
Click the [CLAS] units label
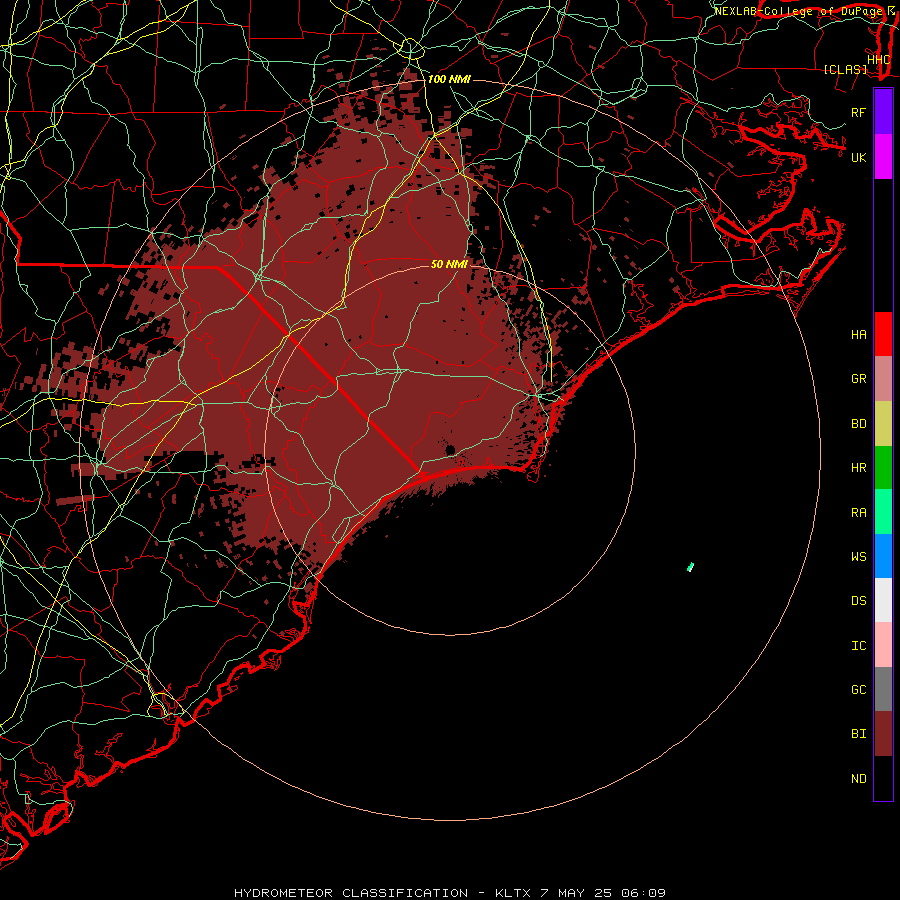(845, 69)
